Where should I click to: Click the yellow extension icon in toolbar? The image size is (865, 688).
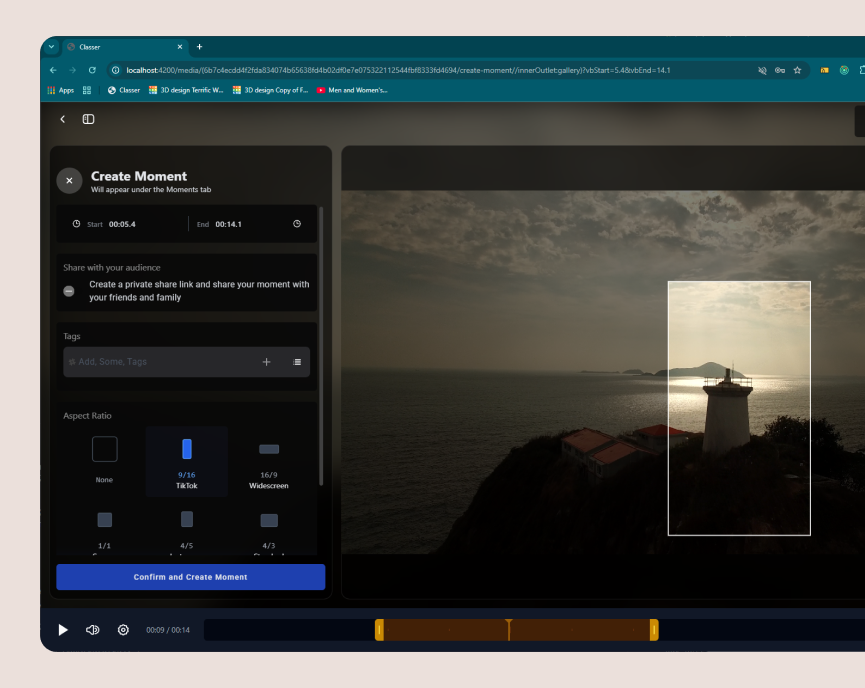824,70
